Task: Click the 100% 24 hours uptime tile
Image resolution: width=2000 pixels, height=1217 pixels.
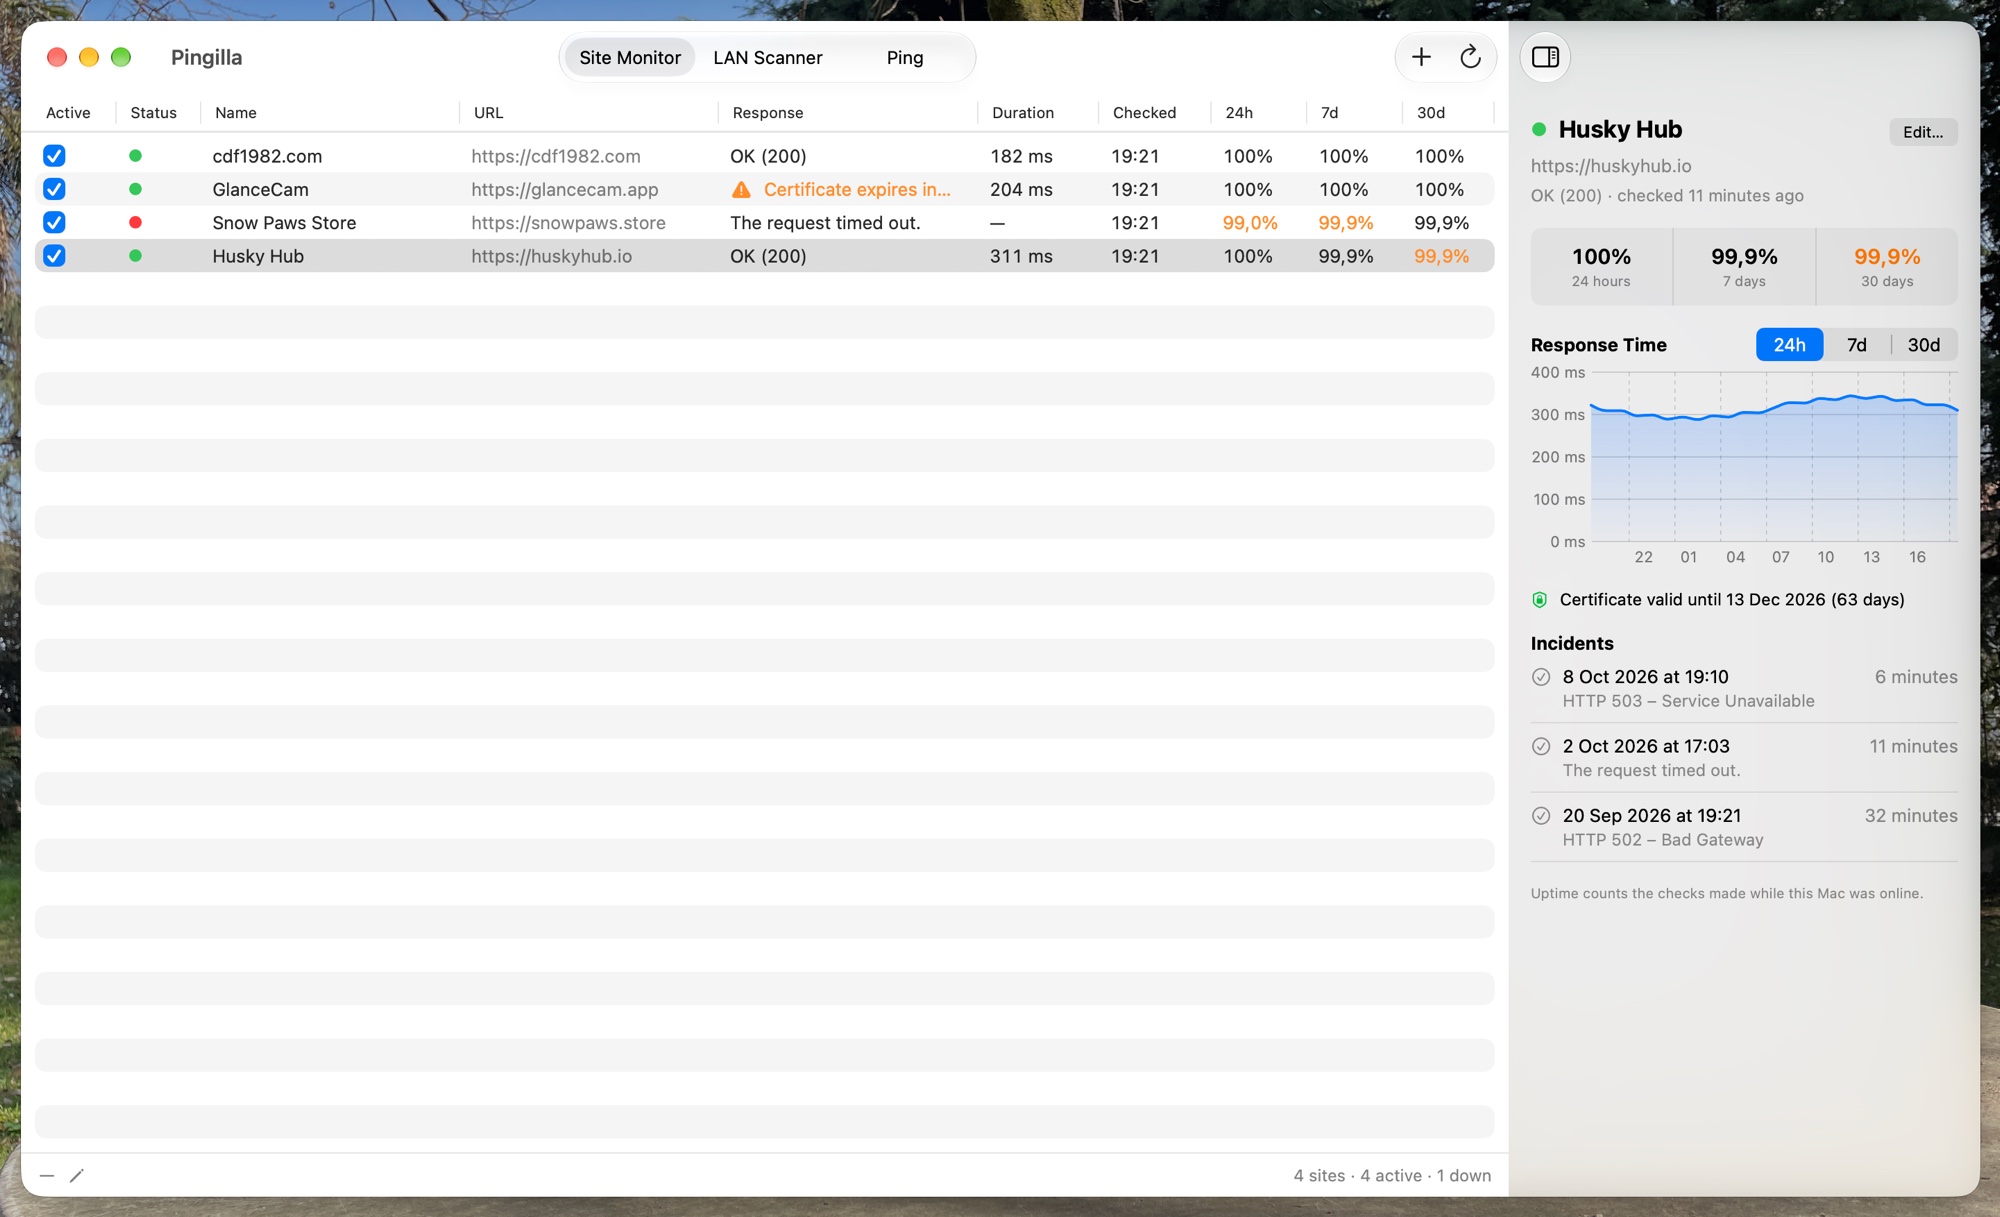Action: pos(1601,266)
